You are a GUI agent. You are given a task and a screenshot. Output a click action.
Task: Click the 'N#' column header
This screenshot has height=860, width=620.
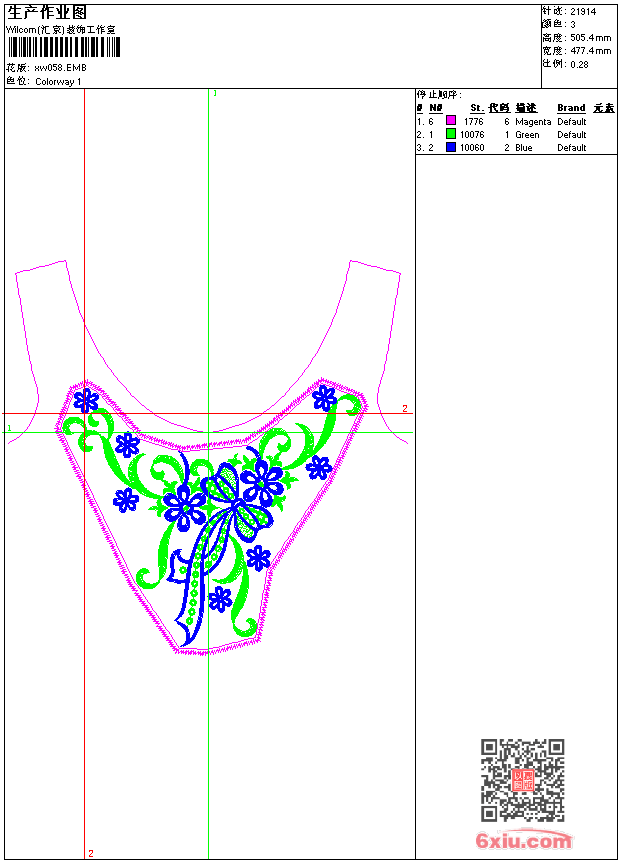[436, 108]
